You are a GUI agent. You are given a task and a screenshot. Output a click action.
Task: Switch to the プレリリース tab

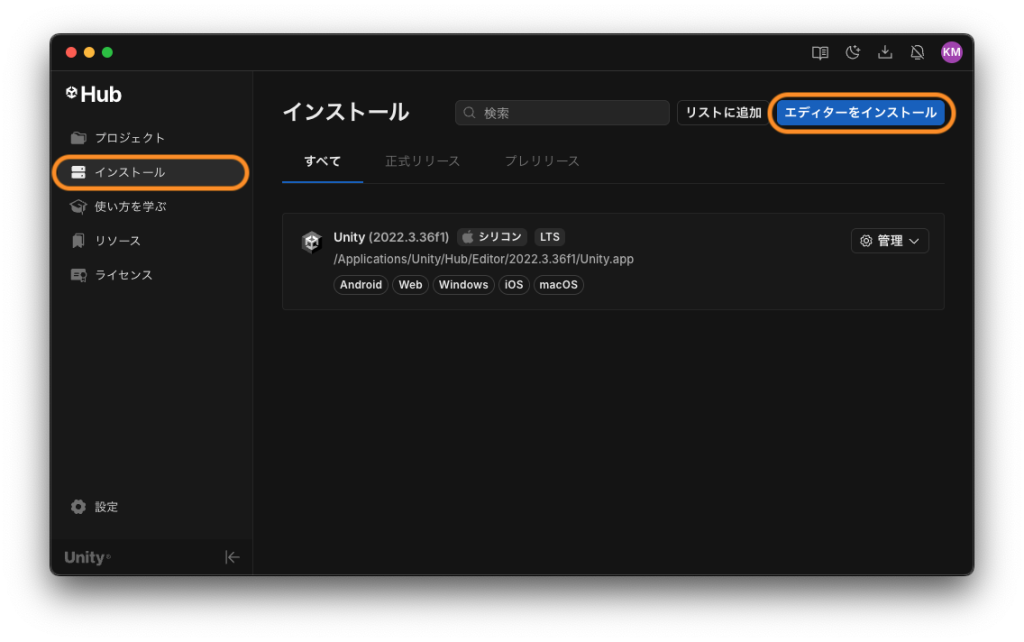(542, 161)
